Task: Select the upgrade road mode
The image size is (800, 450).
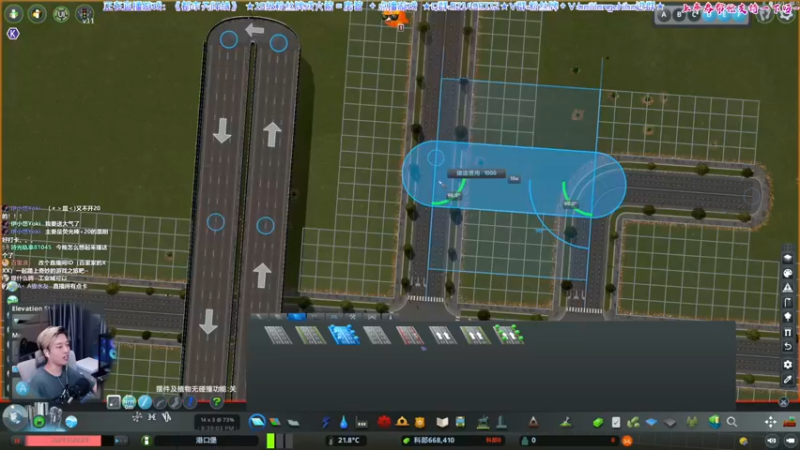Action: (x=190, y=402)
